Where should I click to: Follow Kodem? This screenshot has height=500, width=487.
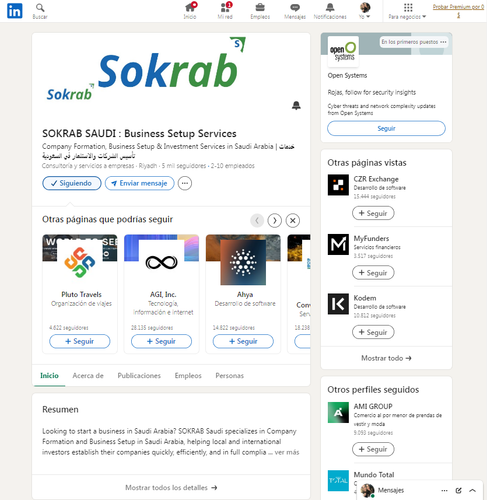click(373, 332)
